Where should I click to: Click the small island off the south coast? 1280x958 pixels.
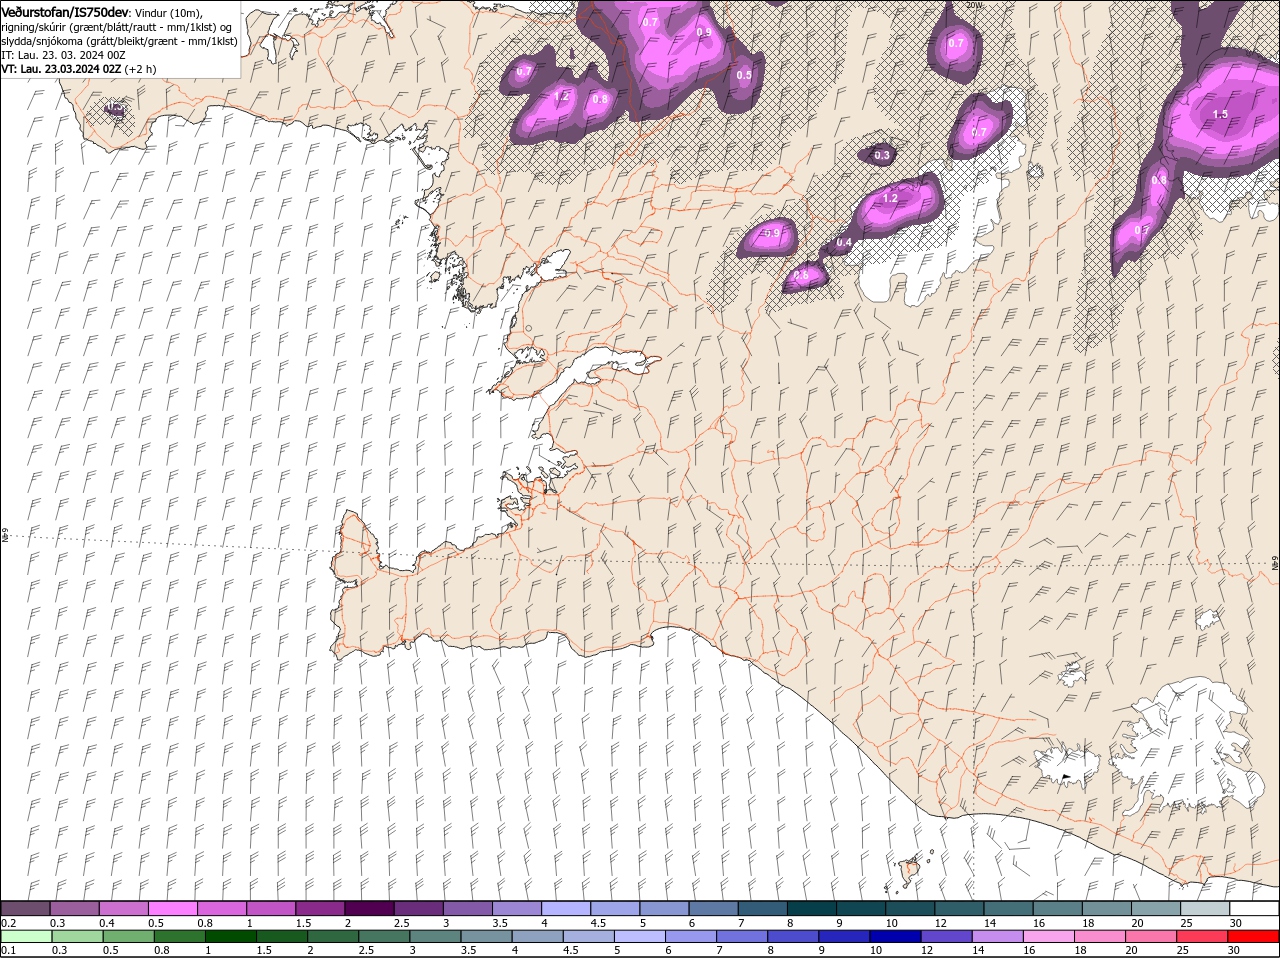coord(909,872)
